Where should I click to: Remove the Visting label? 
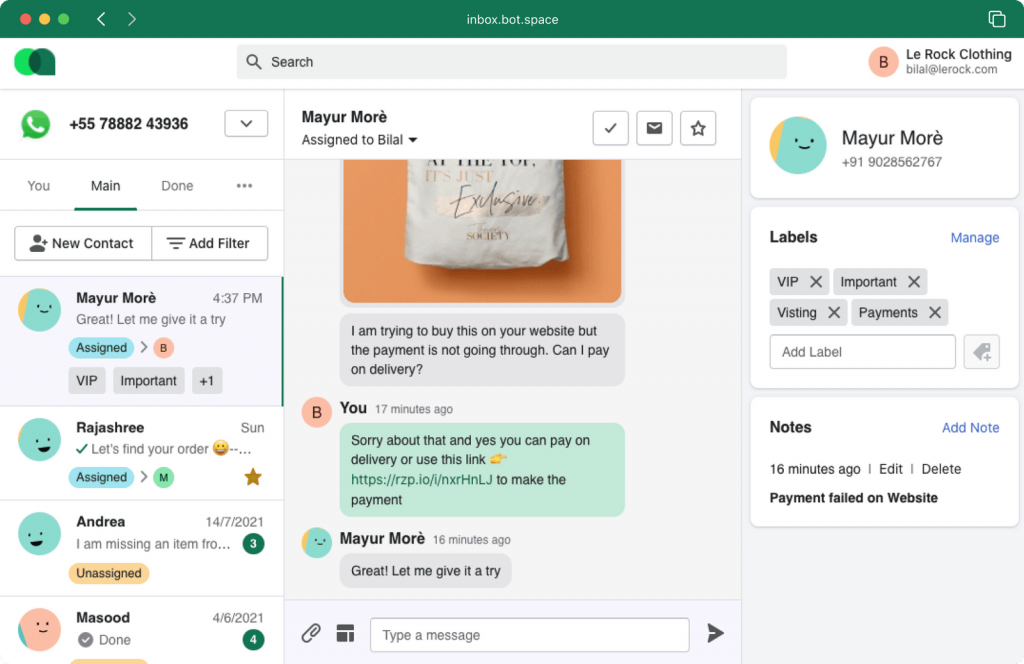[834, 313]
